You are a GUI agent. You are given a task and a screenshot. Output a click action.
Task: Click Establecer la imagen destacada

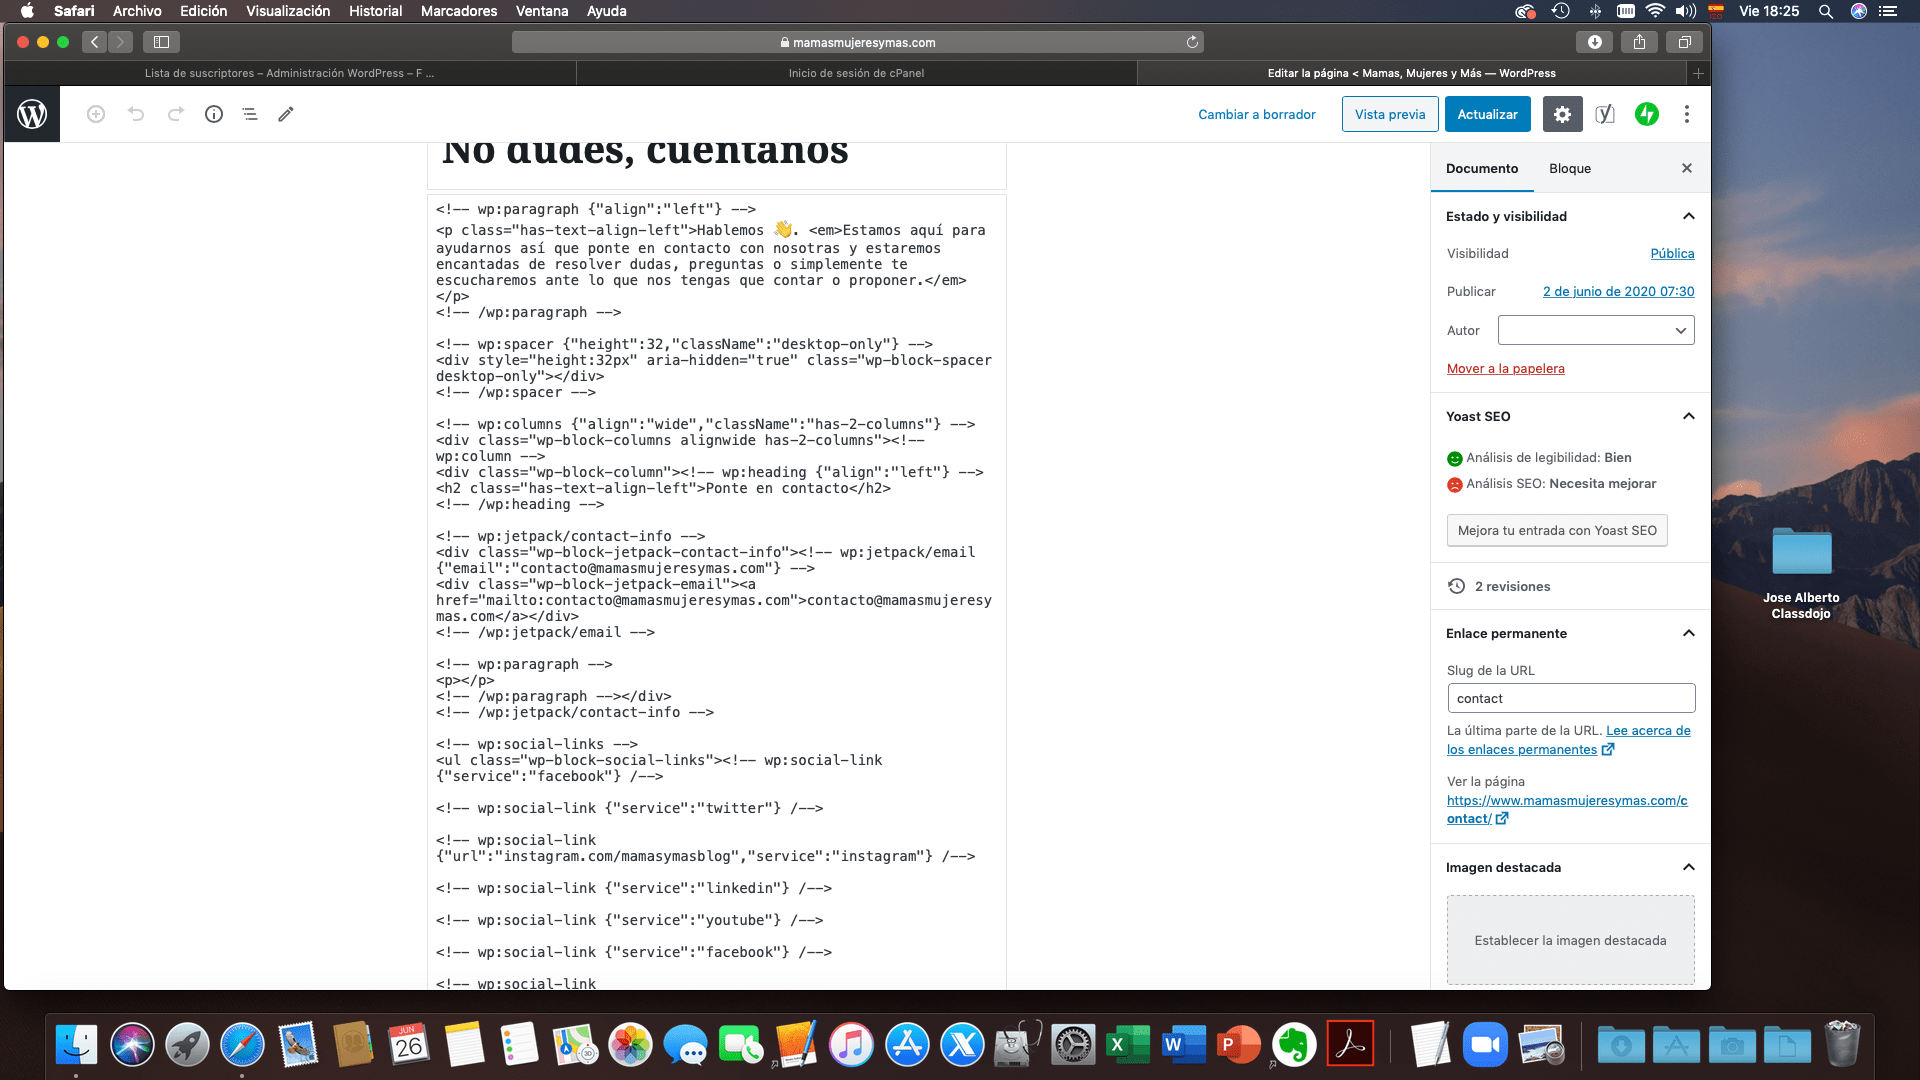1570,940
